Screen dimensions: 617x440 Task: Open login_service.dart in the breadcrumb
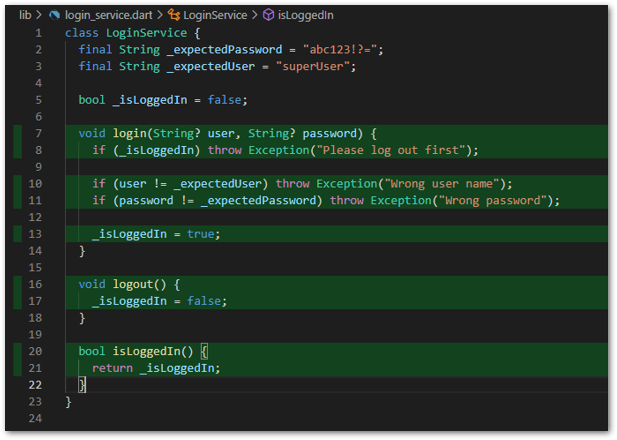[108, 15]
